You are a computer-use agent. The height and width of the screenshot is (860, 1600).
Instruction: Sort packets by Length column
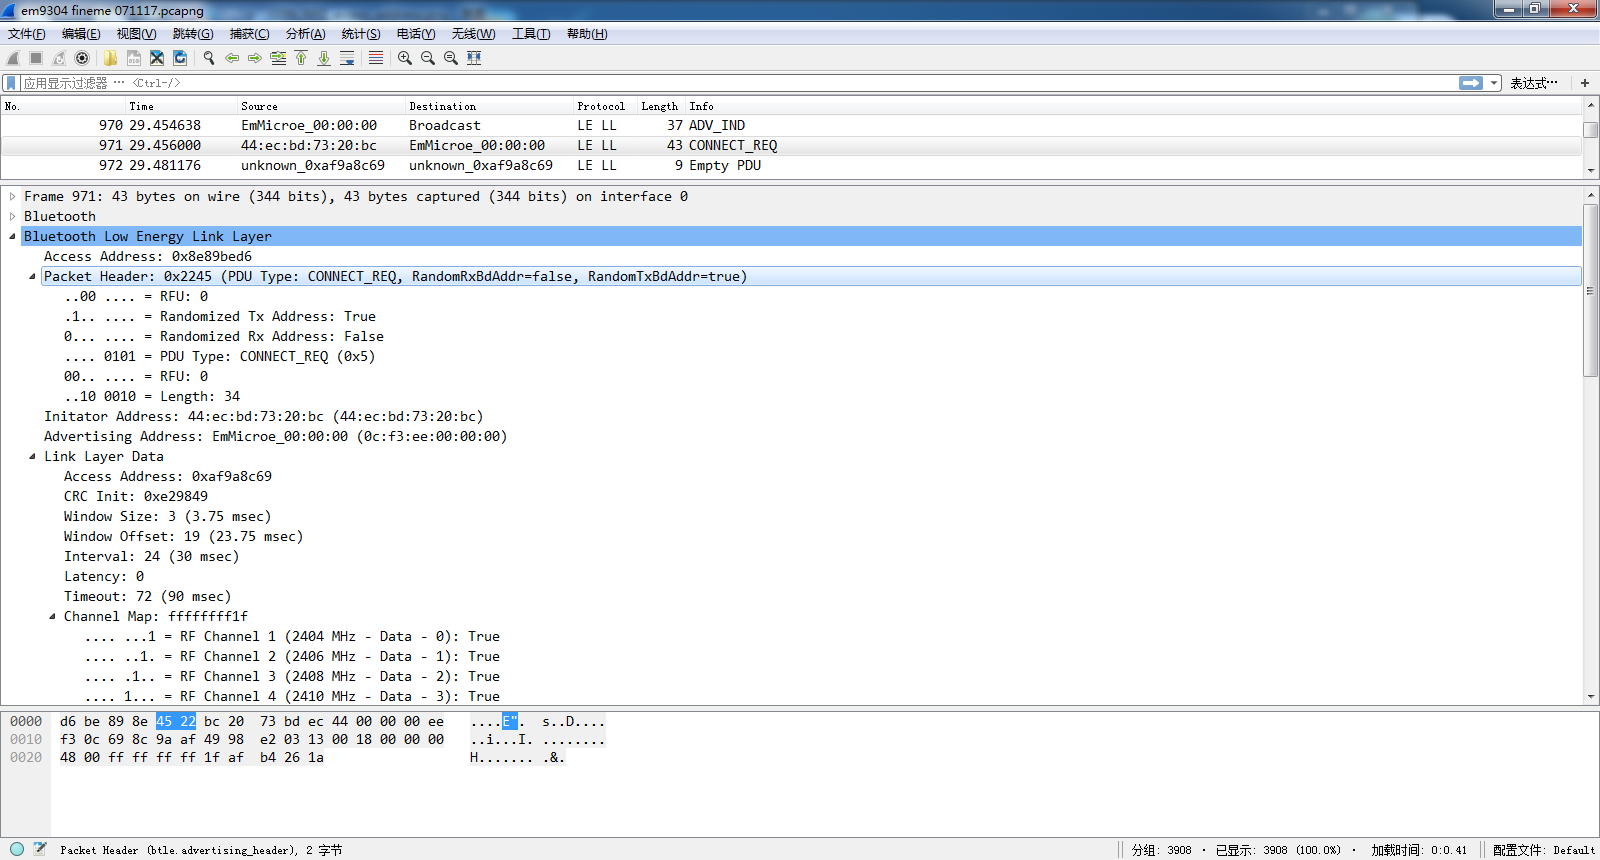click(x=661, y=106)
